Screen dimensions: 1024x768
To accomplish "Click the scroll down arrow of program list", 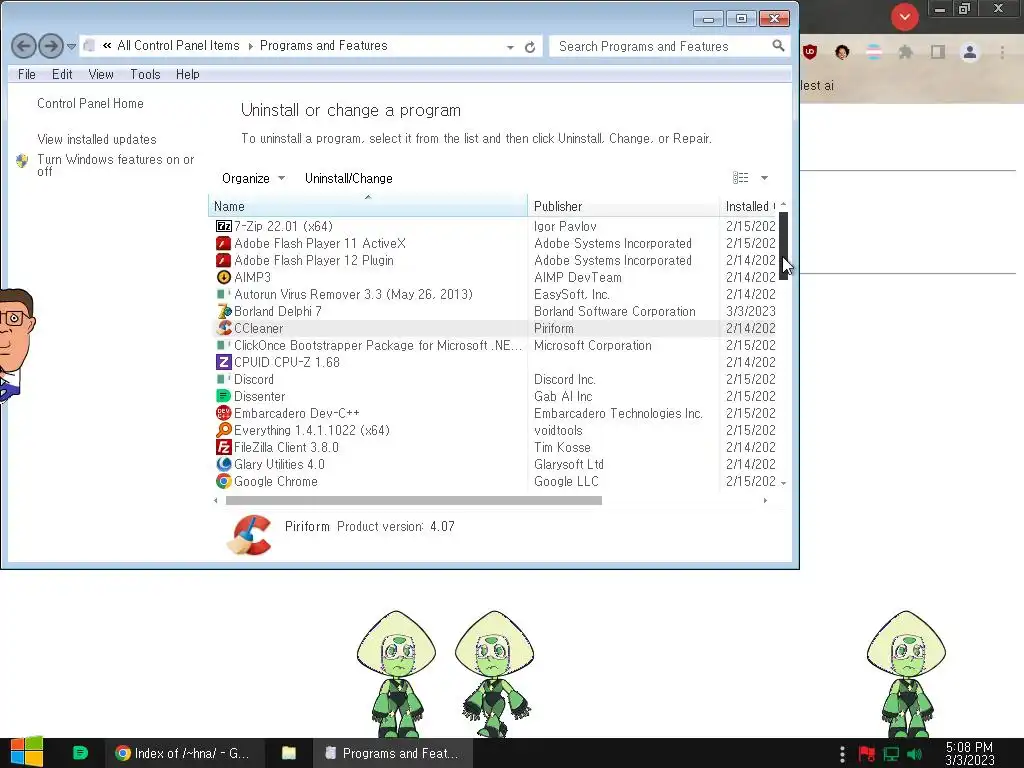I will [x=784, y=484].
